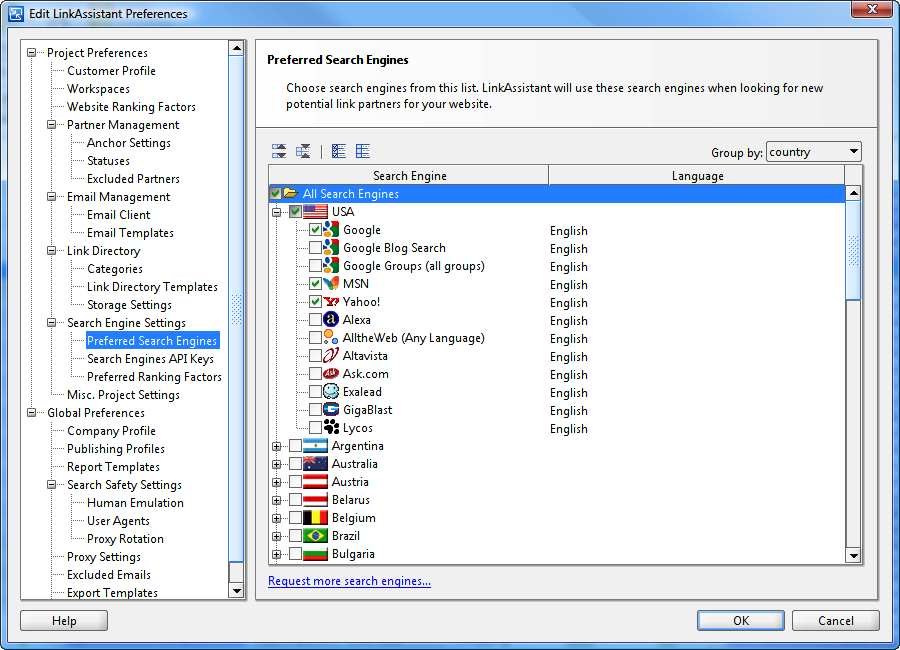The image size is (900, 650).
Task: Click the Check All search engines icon
Action: pos(339,152)
